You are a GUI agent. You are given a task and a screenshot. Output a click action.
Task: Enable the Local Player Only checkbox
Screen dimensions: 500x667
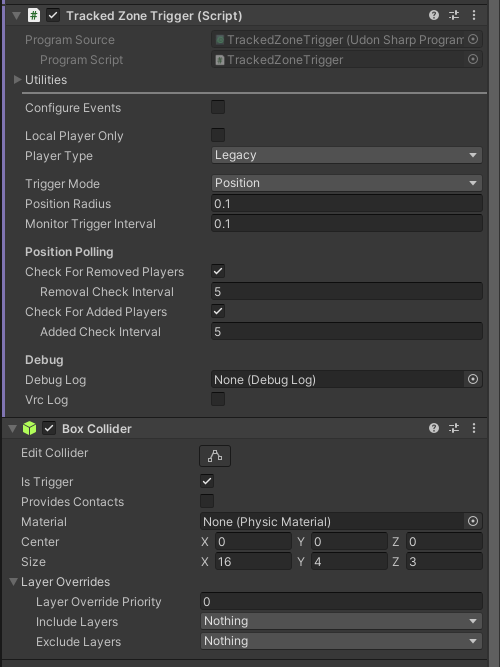pyautogui.click(x=218, y=135)
